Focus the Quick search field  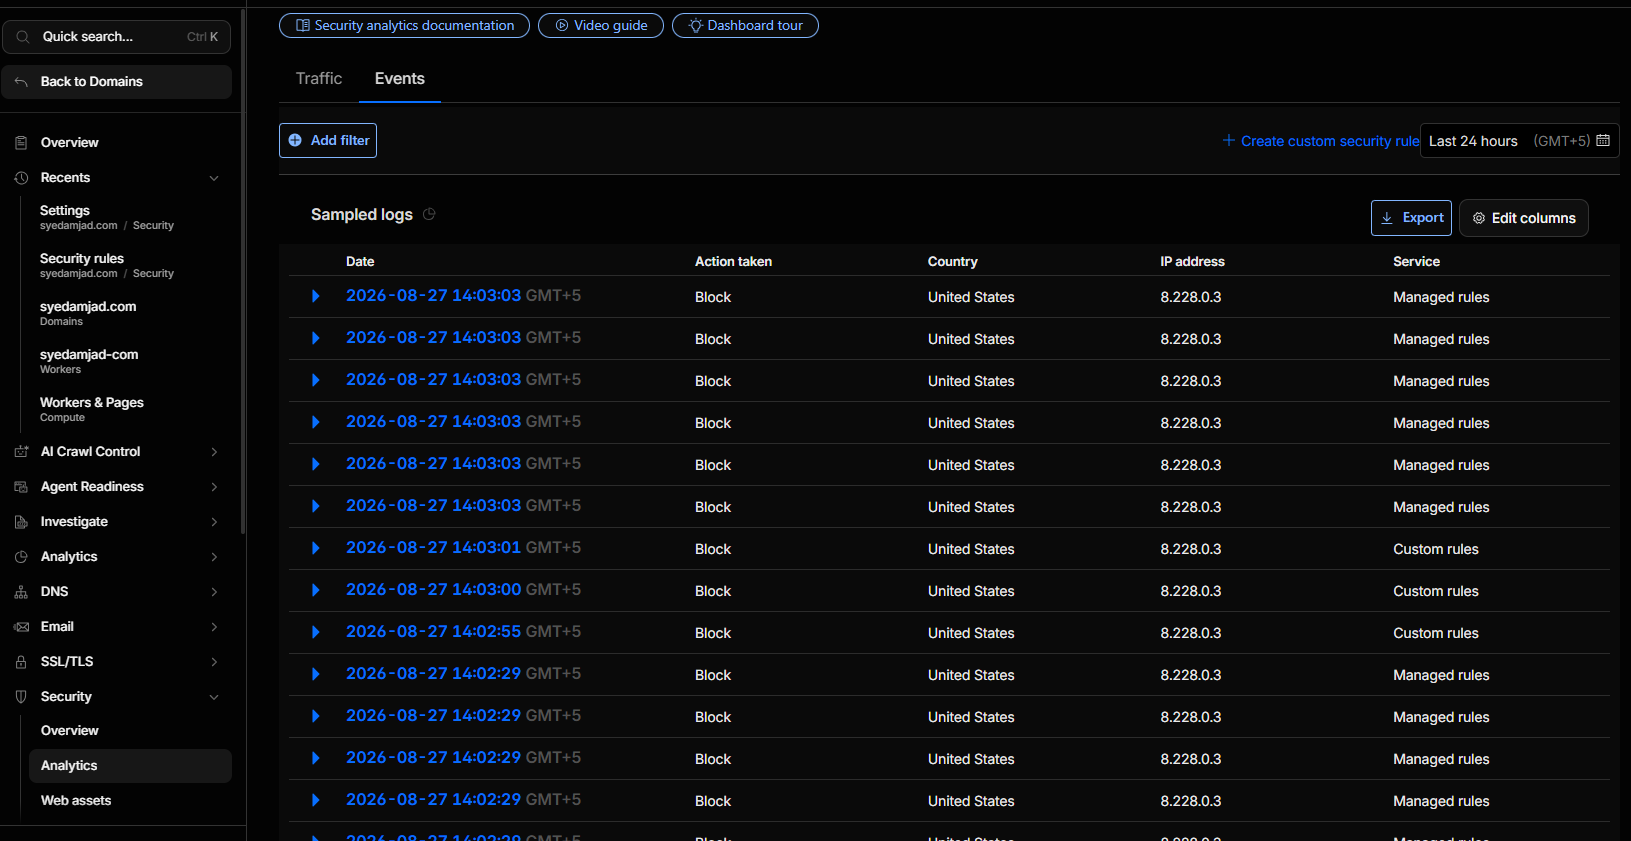tap(117, 37)
